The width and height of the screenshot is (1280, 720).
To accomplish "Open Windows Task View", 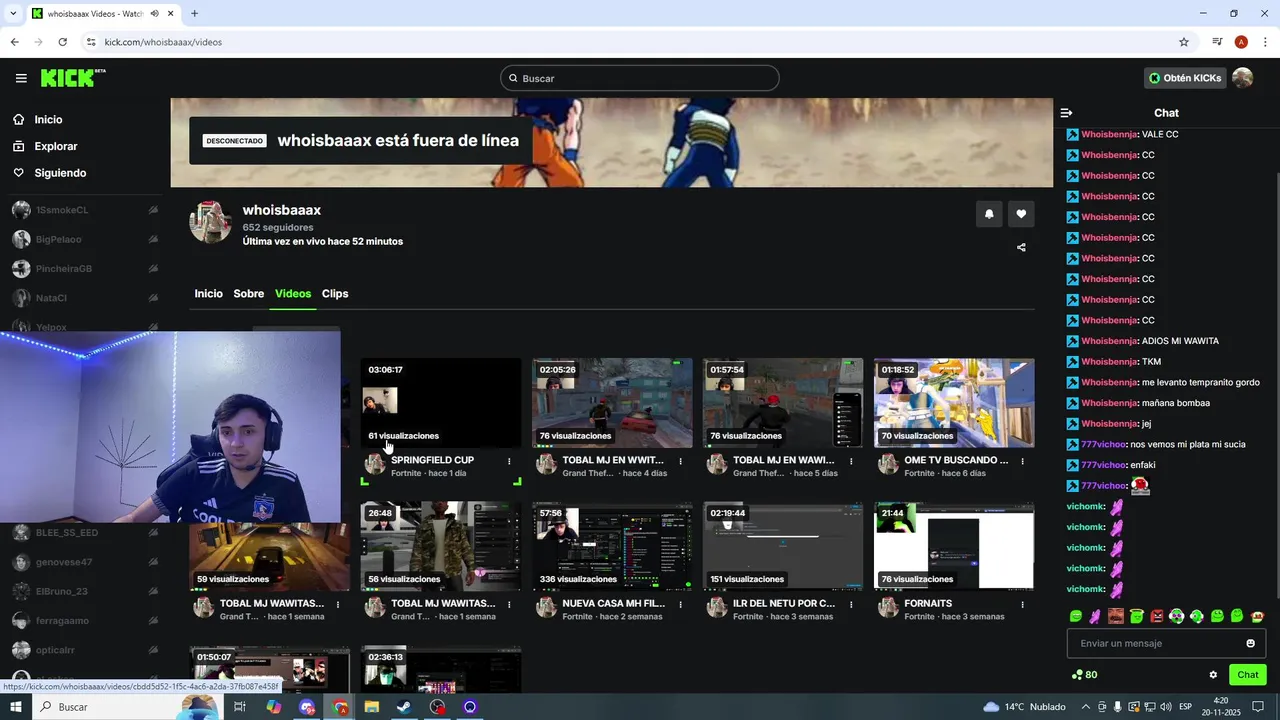I will (240, 707).
